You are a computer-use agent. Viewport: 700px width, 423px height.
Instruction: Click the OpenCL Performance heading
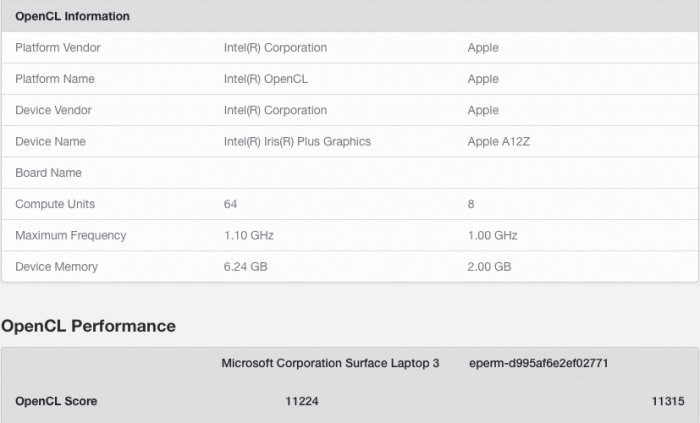(88, 326)
